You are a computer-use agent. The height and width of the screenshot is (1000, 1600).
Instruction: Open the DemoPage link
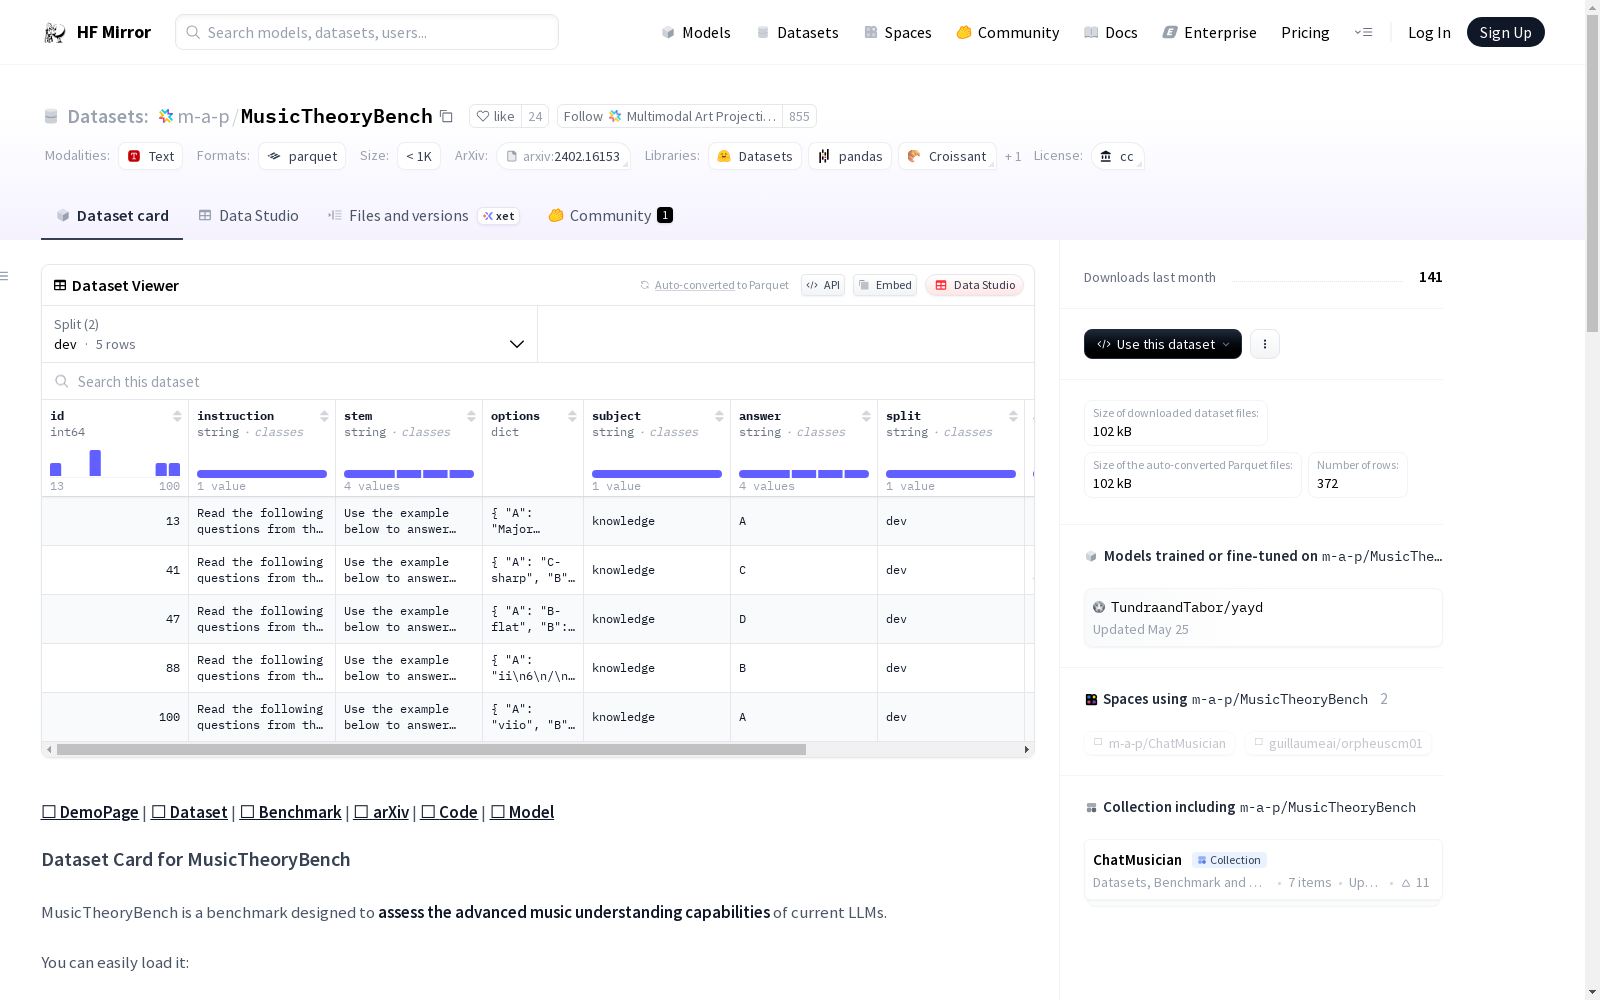click(x=90, y=812)
